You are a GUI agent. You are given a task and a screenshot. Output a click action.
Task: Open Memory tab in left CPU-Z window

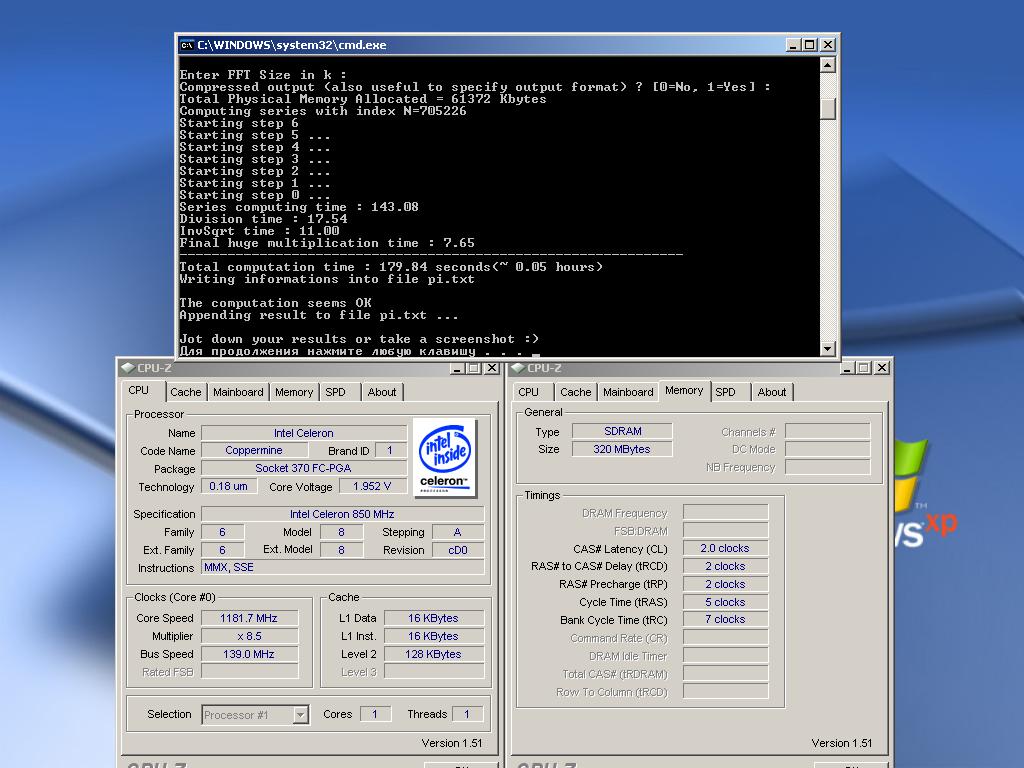point(294,392)
